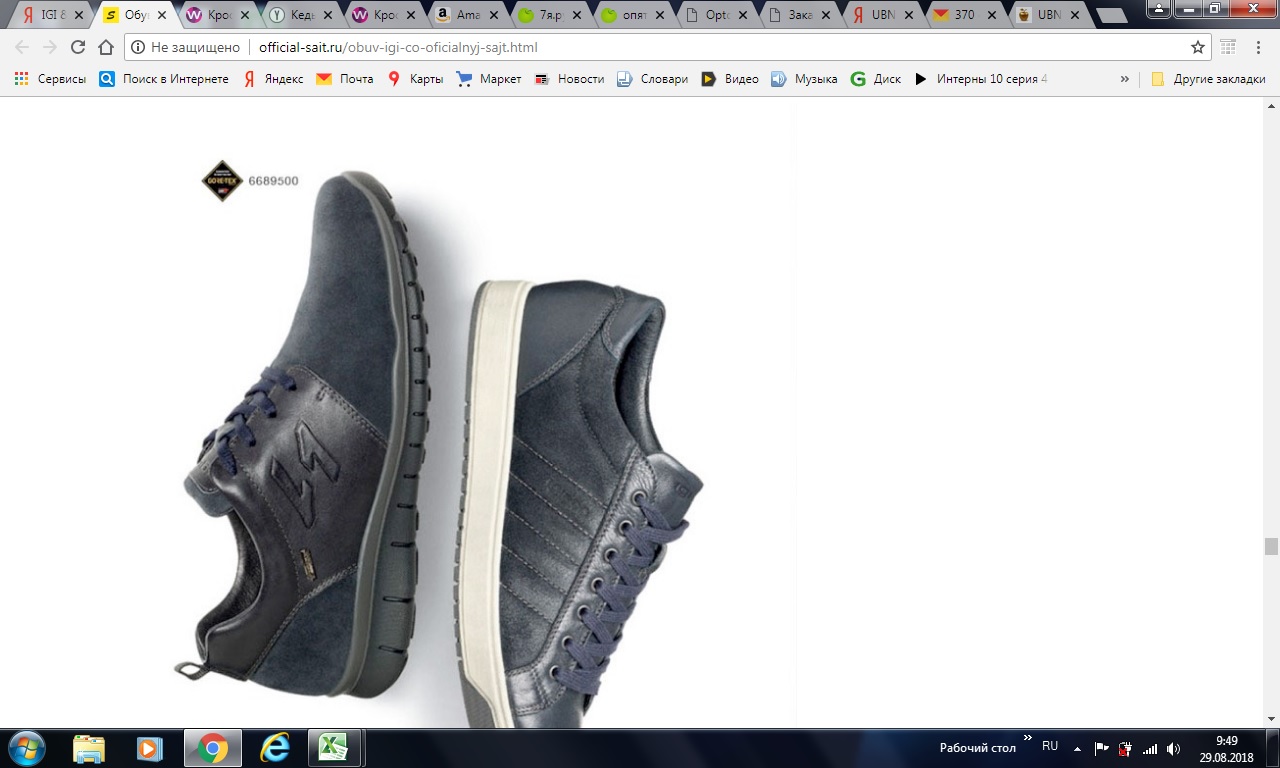Bookmark this page with the star icon
This screenshot has height=768, width=1280.
tap(1197, 47)
